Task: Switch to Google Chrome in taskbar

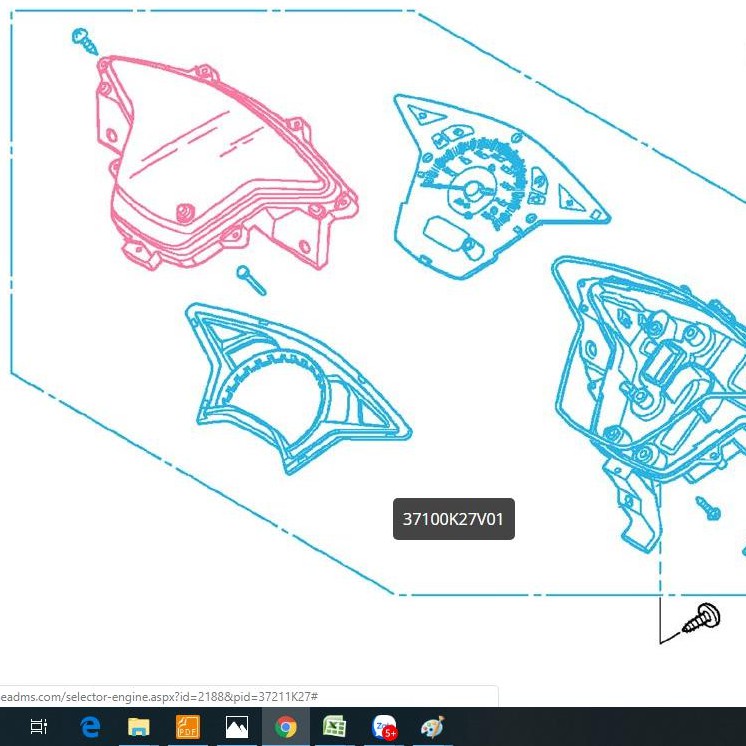Action: tap(286, 727)
